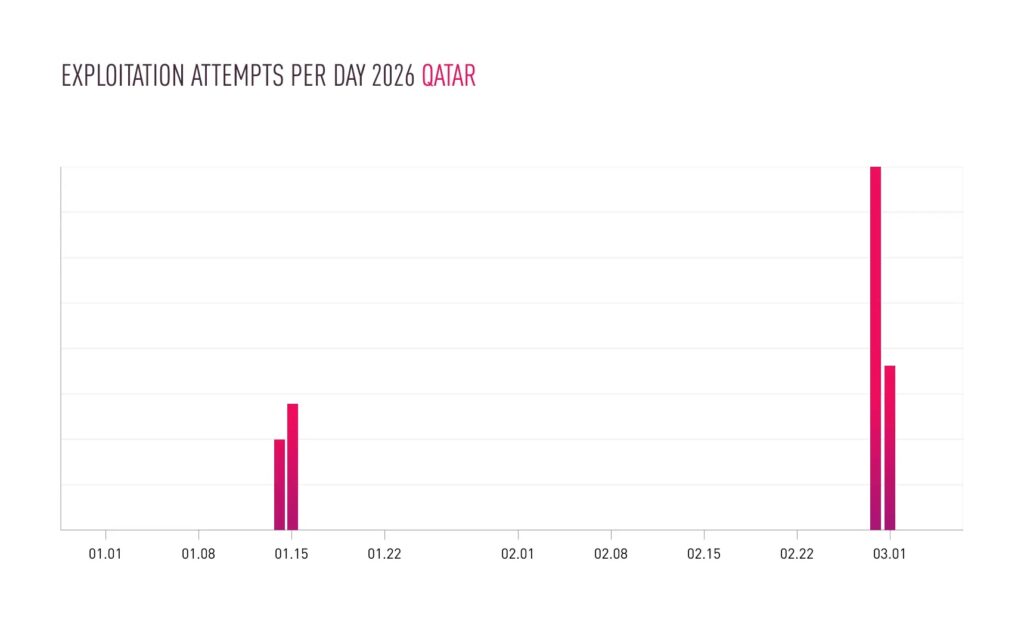Select the 02.08 axis label
This screenshot has height=617, width=1024.
[x=610, y=553]
